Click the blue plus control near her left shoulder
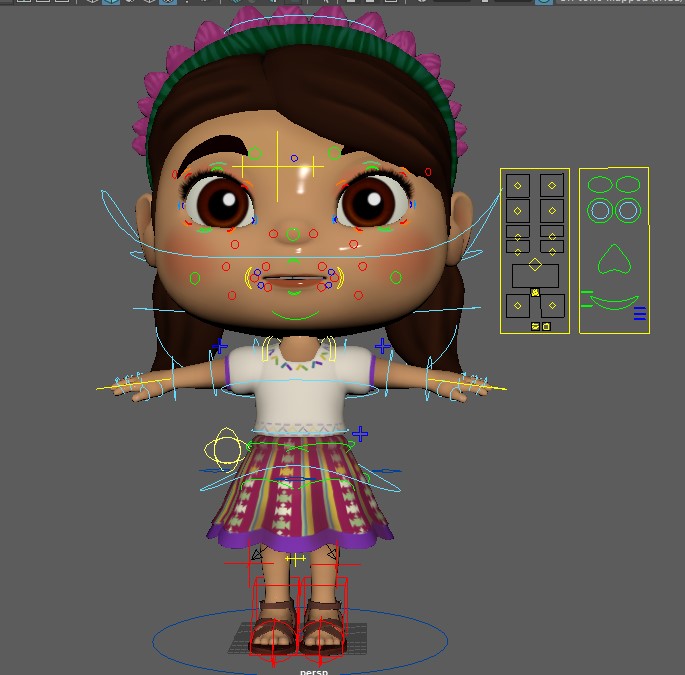This screenshot has width=685, height=675. (383, 346)
